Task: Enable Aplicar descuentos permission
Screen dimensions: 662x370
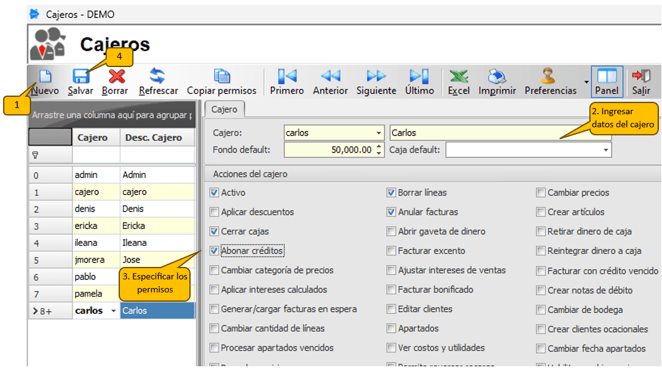Action: tap(214, 212)
